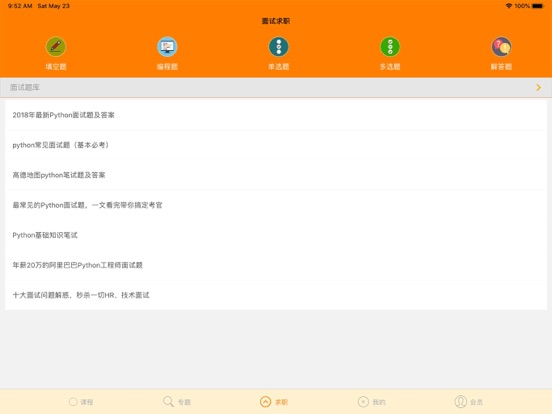The width and height of the screenshot is (552, 414).
Task: Open the 编程题 monitor icon
Action: [x=167, y=47]
